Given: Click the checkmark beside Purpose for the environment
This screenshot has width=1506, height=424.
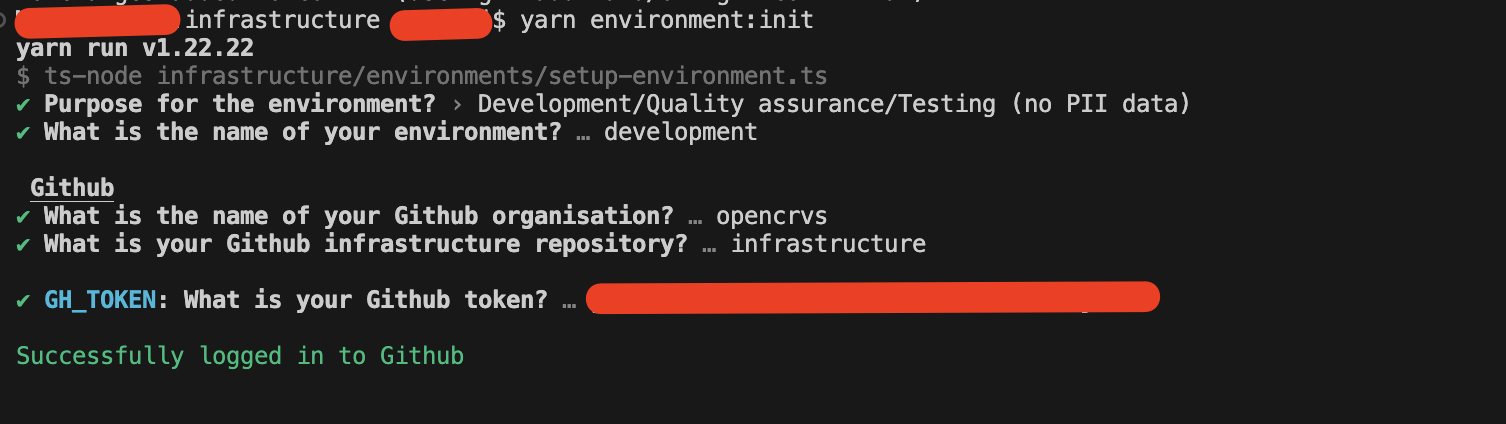Looking at the screenshot, I should 23,104.
